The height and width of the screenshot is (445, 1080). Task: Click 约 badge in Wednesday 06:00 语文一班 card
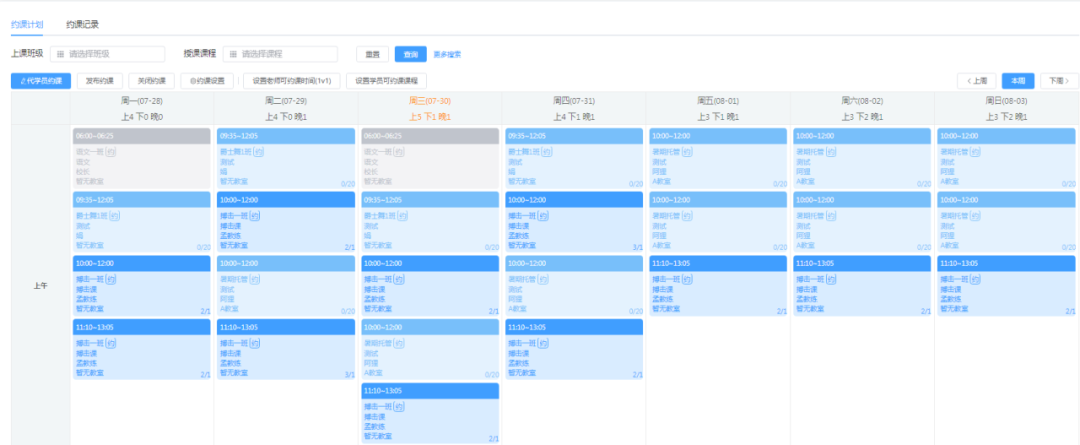399,152
